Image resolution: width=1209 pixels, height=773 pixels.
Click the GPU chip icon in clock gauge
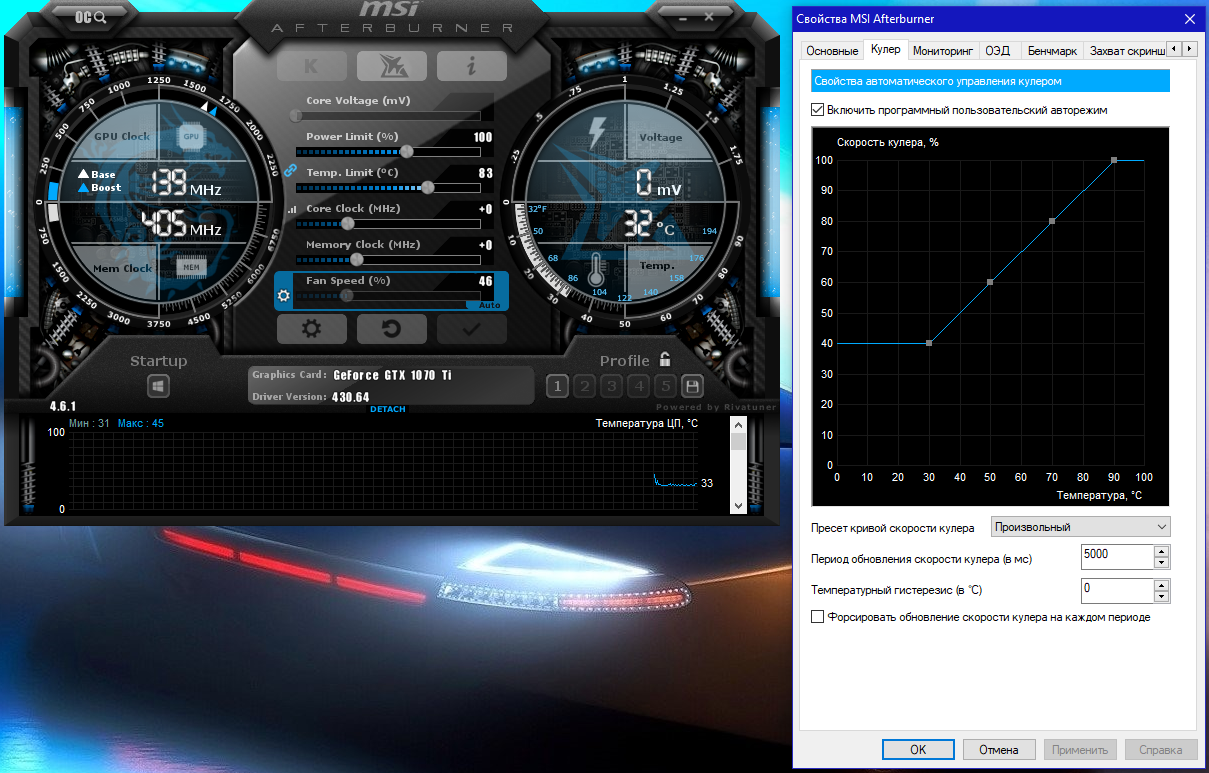[190, 136]
